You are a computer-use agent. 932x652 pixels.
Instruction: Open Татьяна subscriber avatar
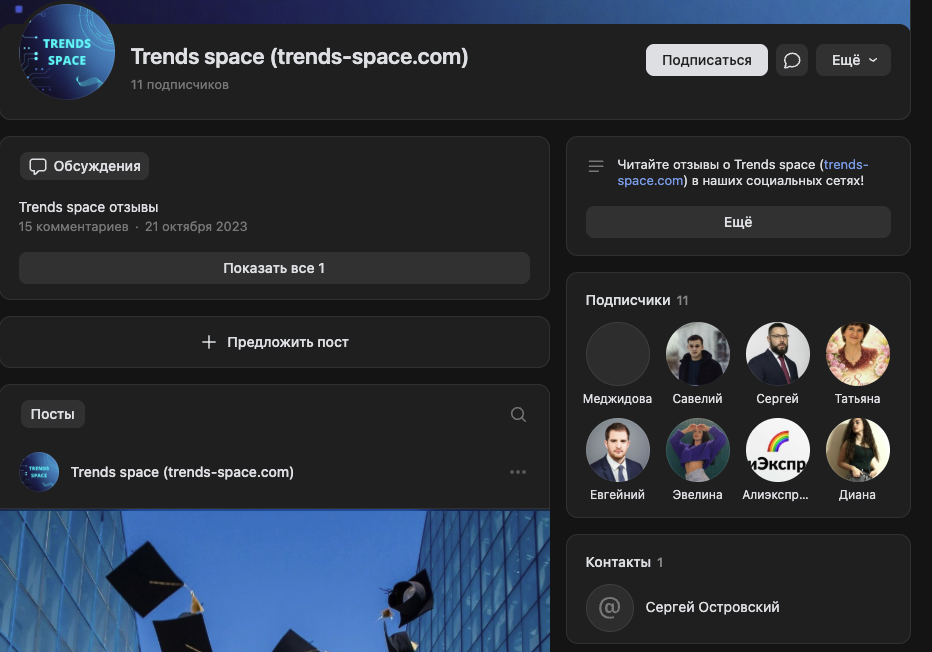point(858,354)
